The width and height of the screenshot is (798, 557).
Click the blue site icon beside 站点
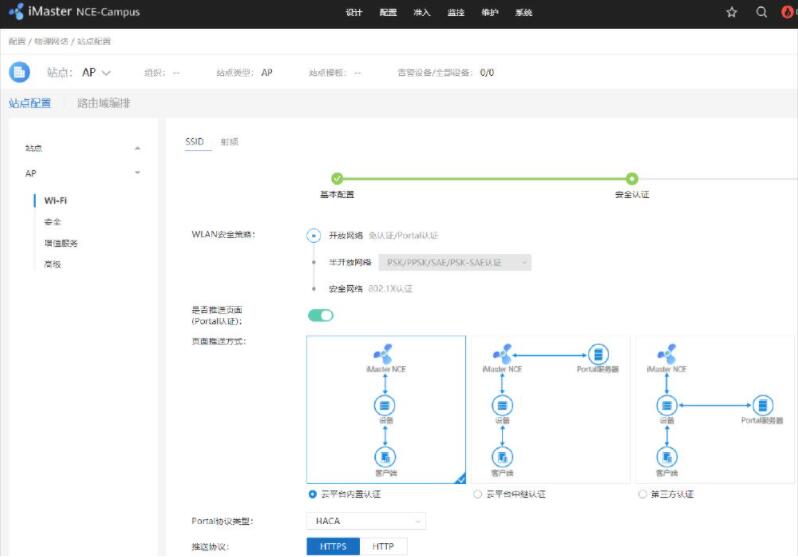[x=19, y=72]
